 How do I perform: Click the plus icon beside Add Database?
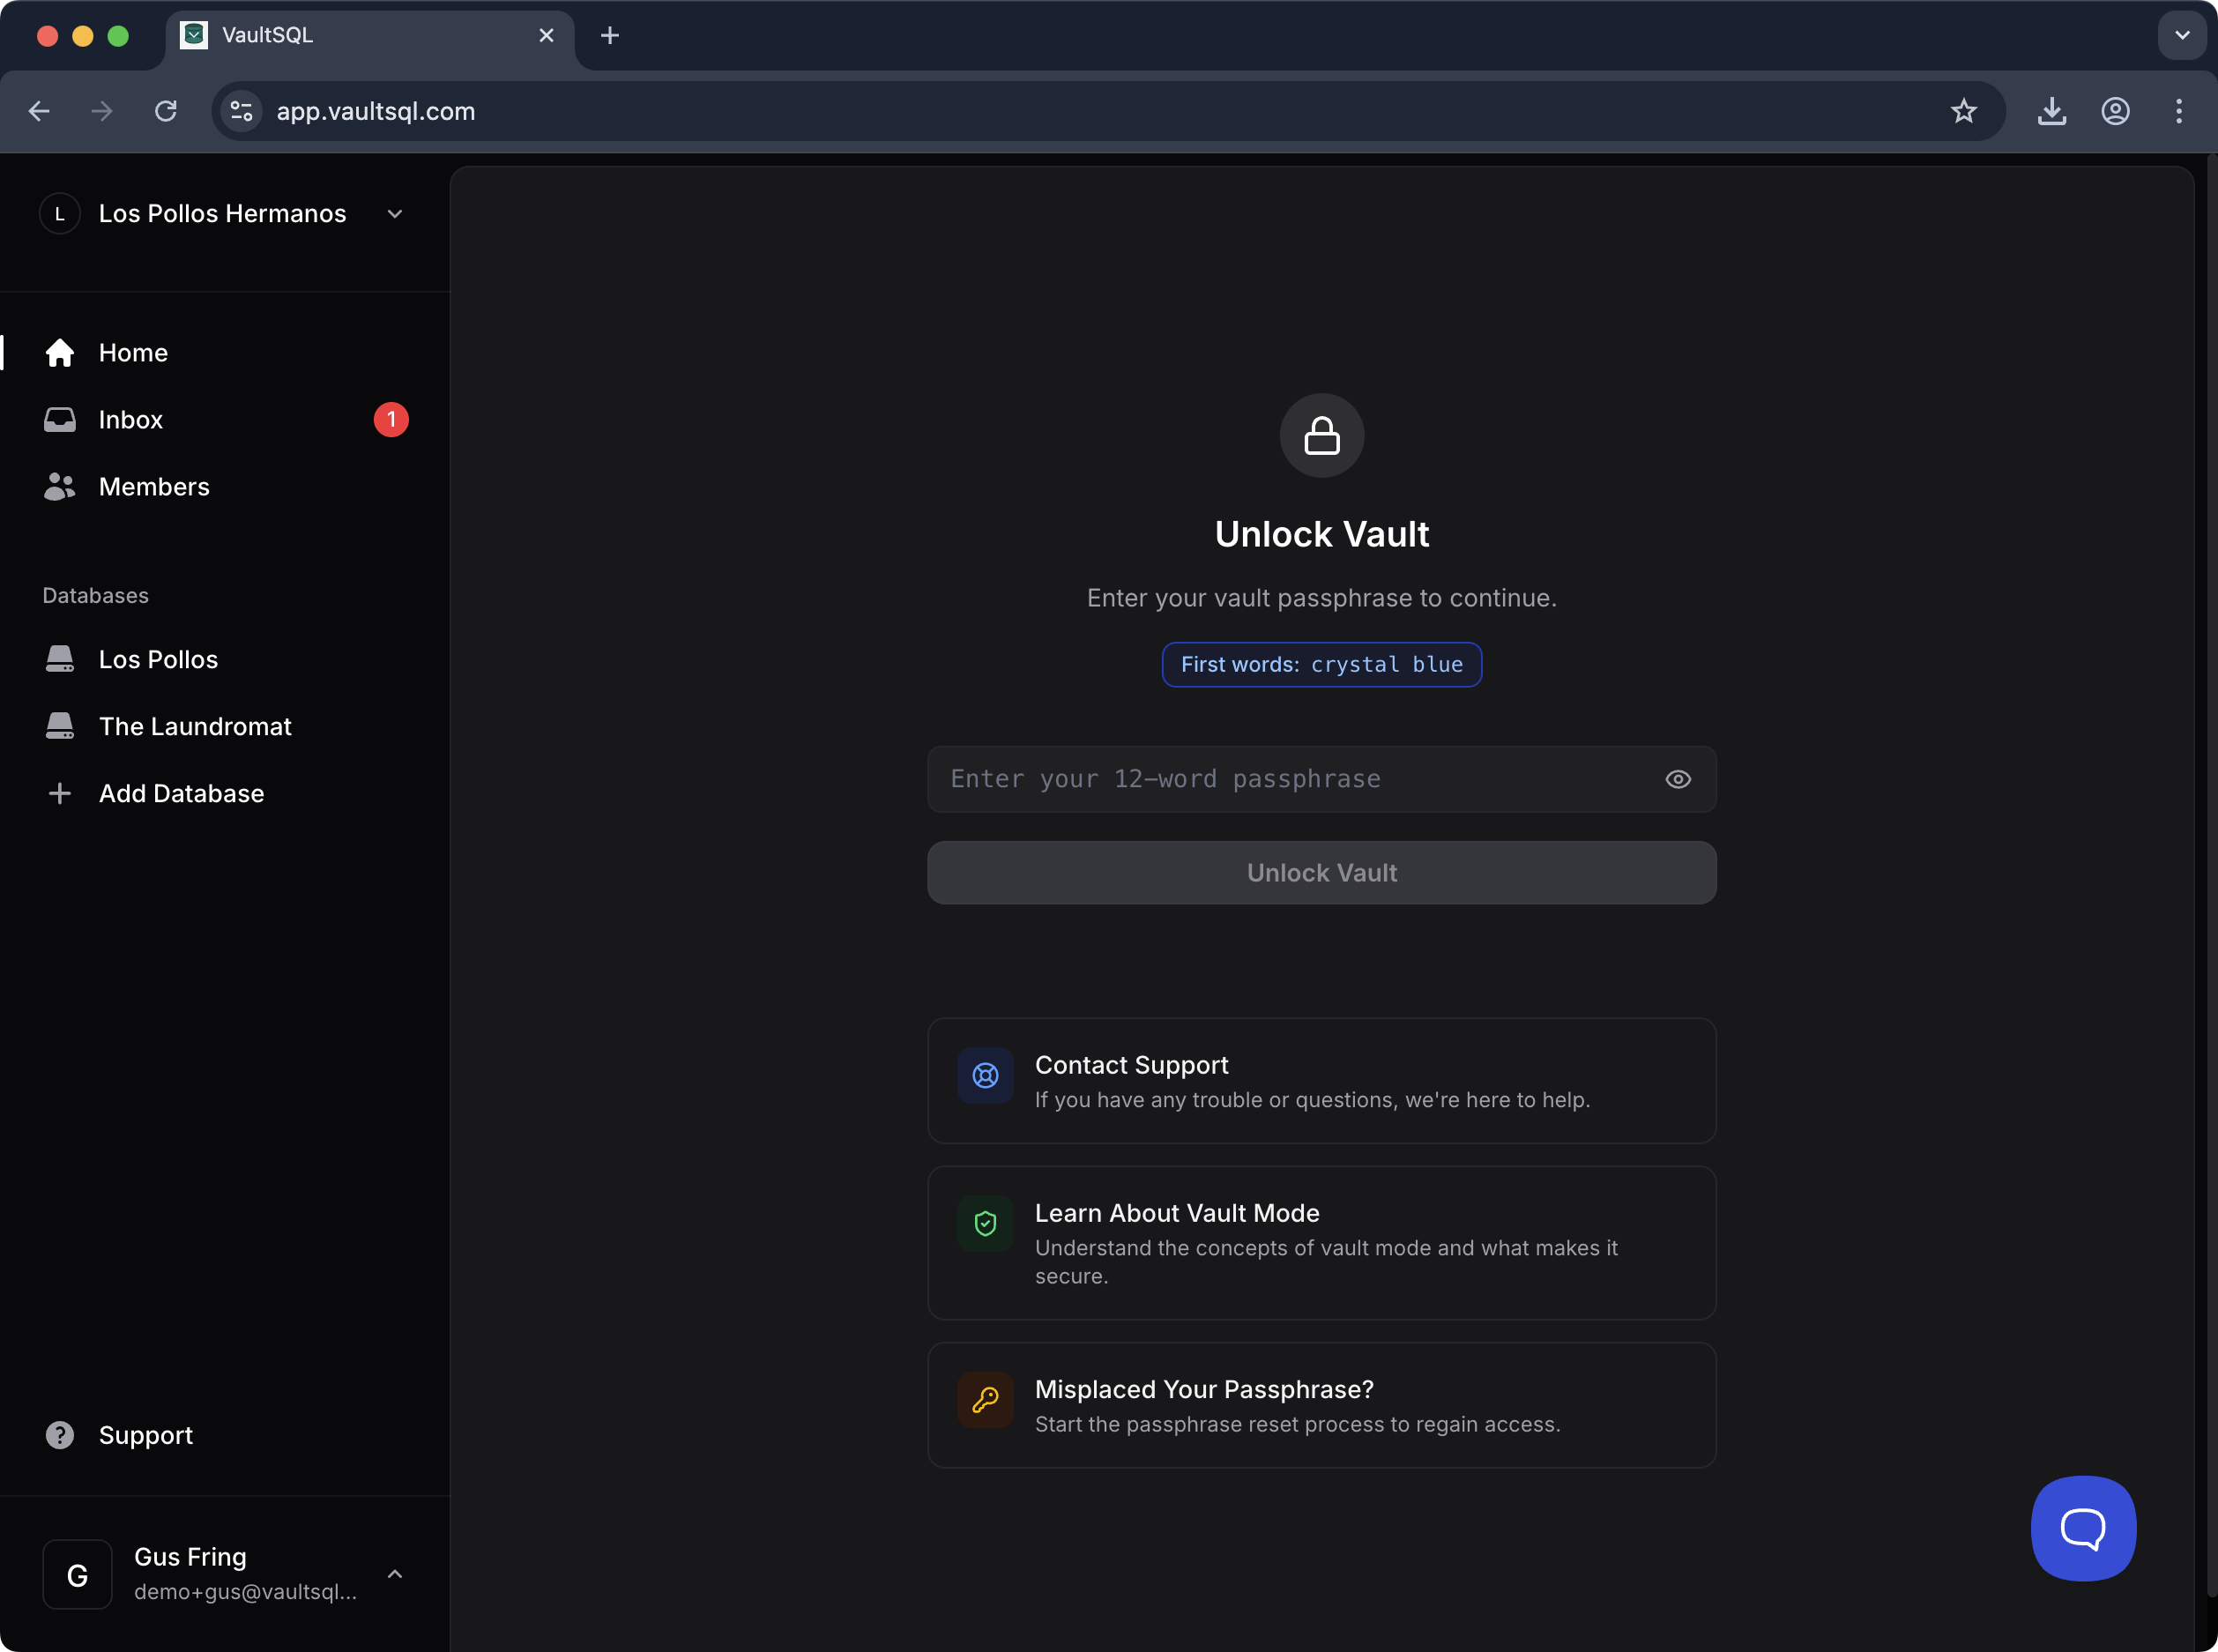tap(59, 794)
